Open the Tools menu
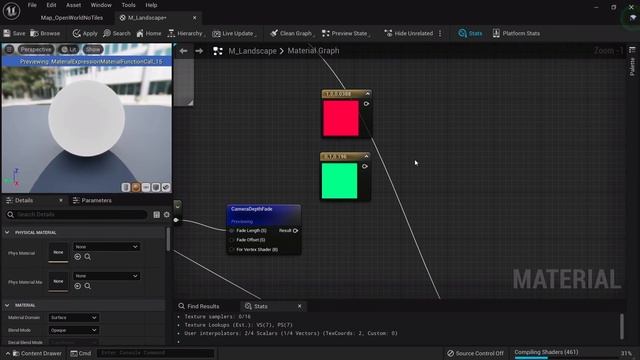This screenshot has height=360, width=640. 128,5
